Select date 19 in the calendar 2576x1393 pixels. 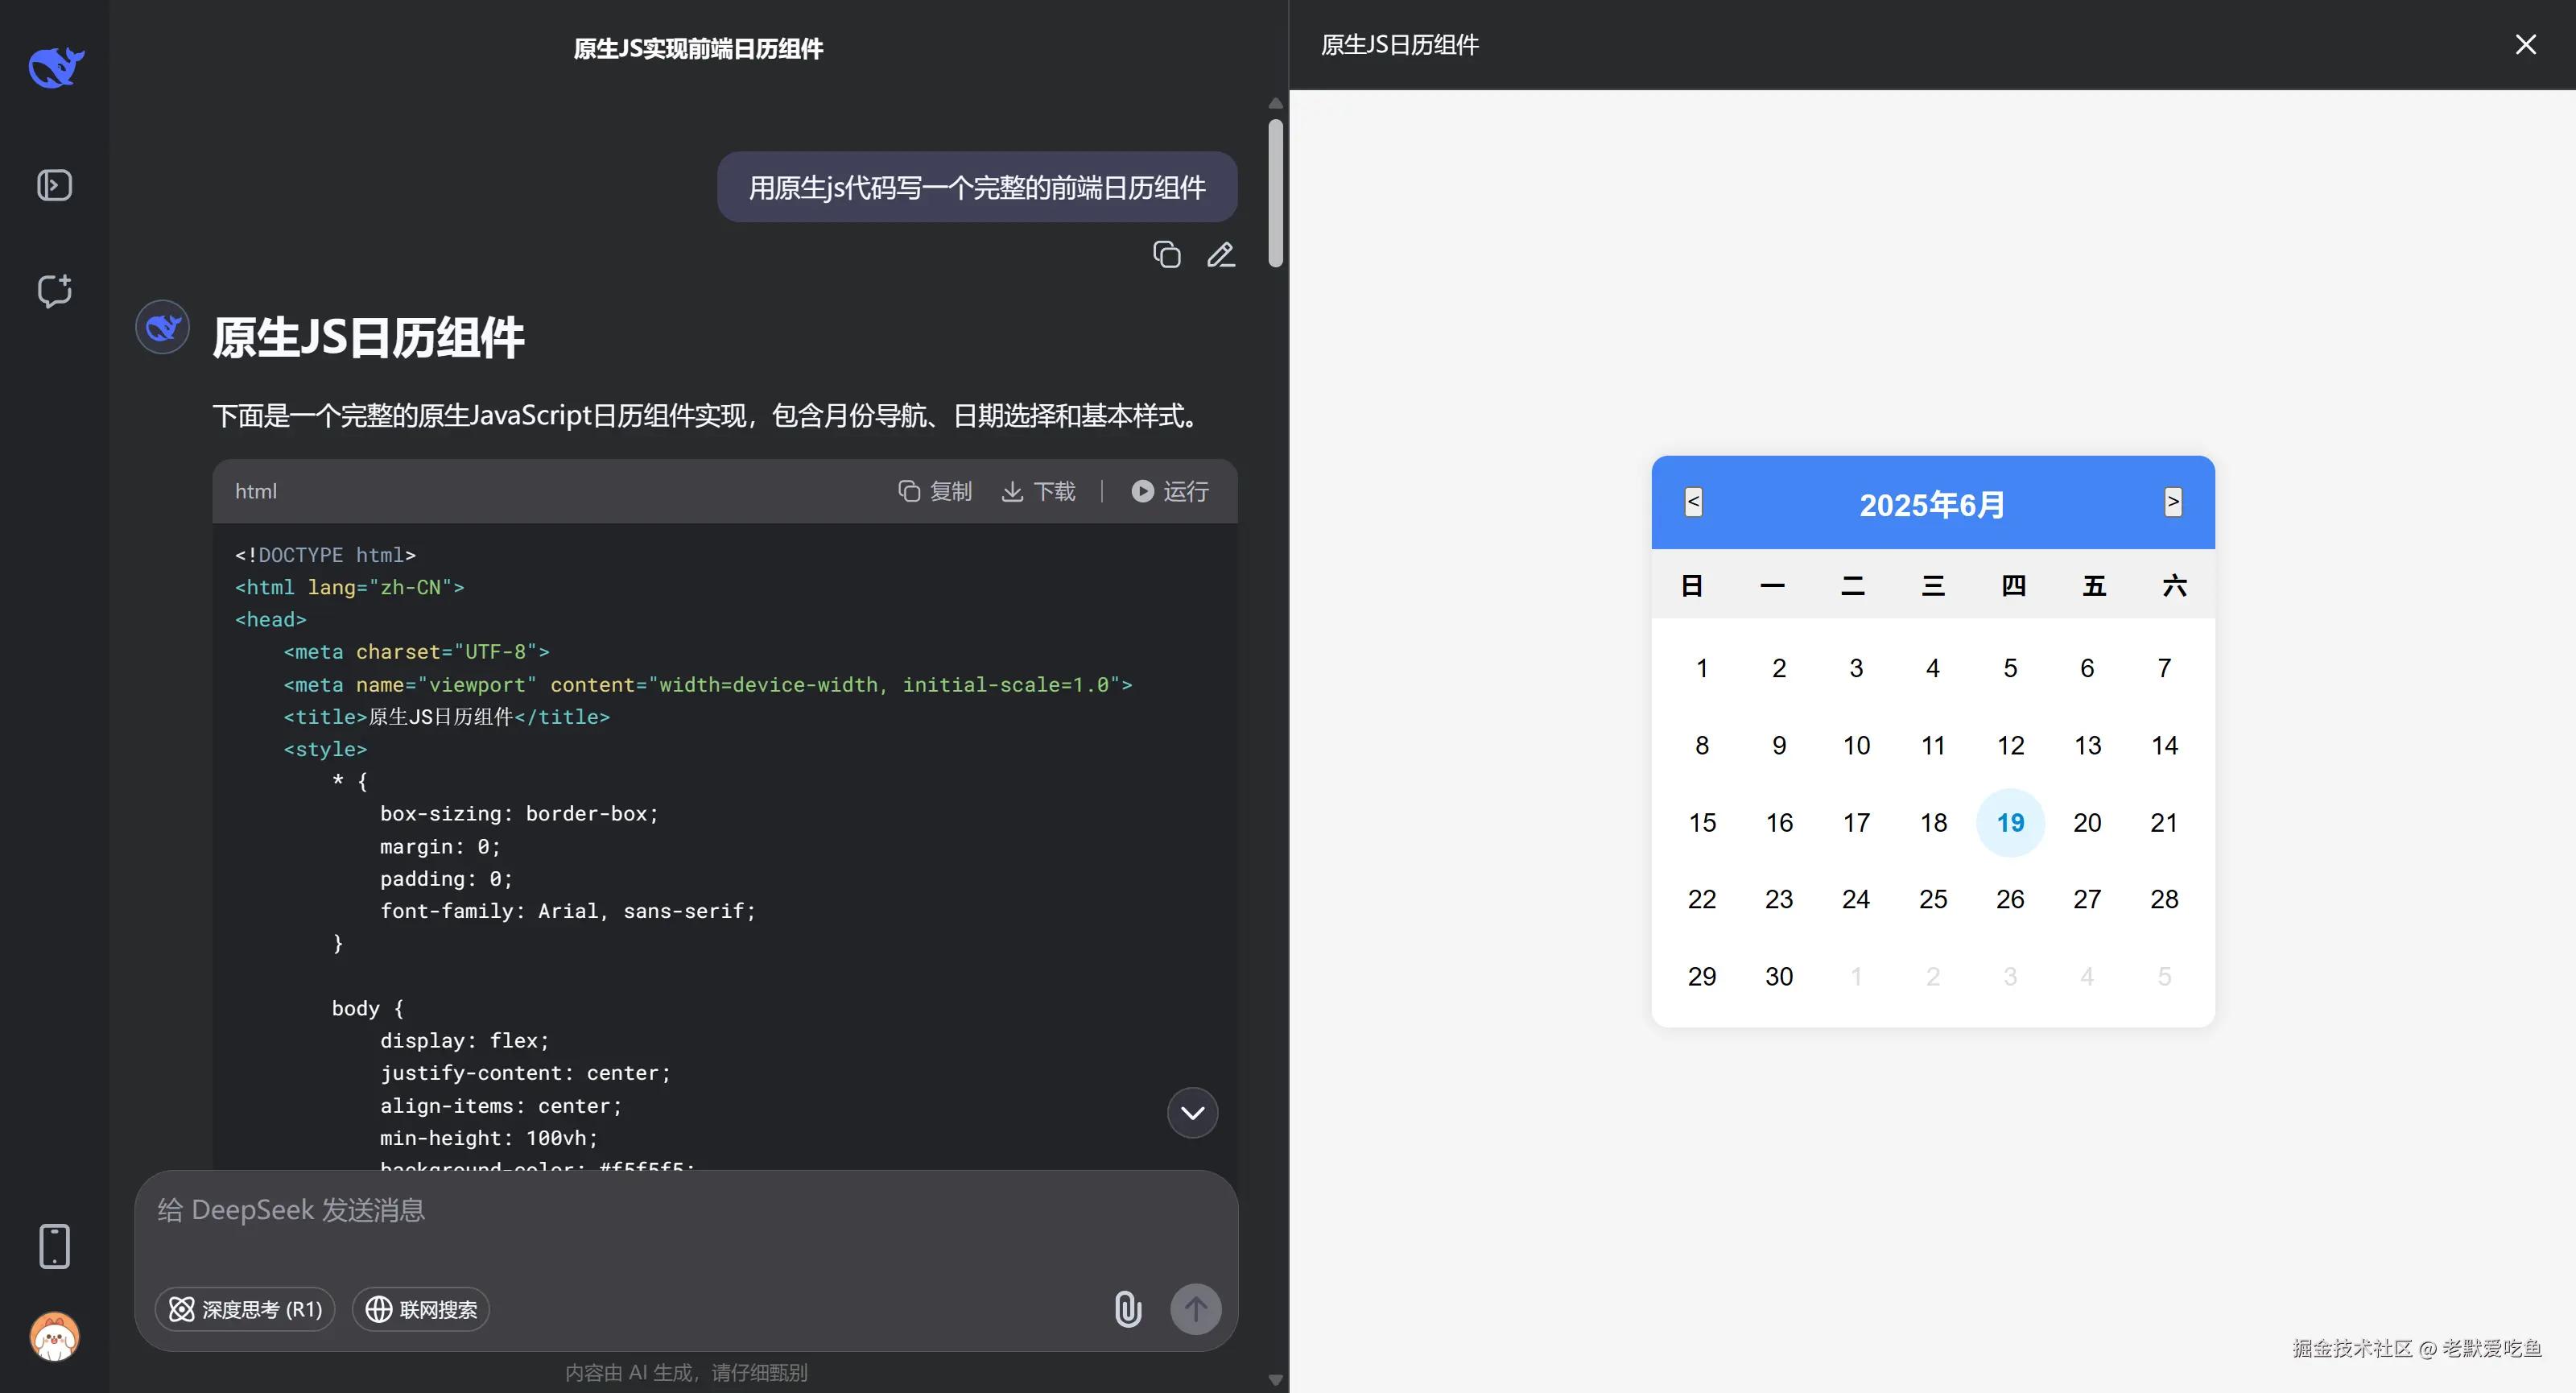pos(2010,822)
